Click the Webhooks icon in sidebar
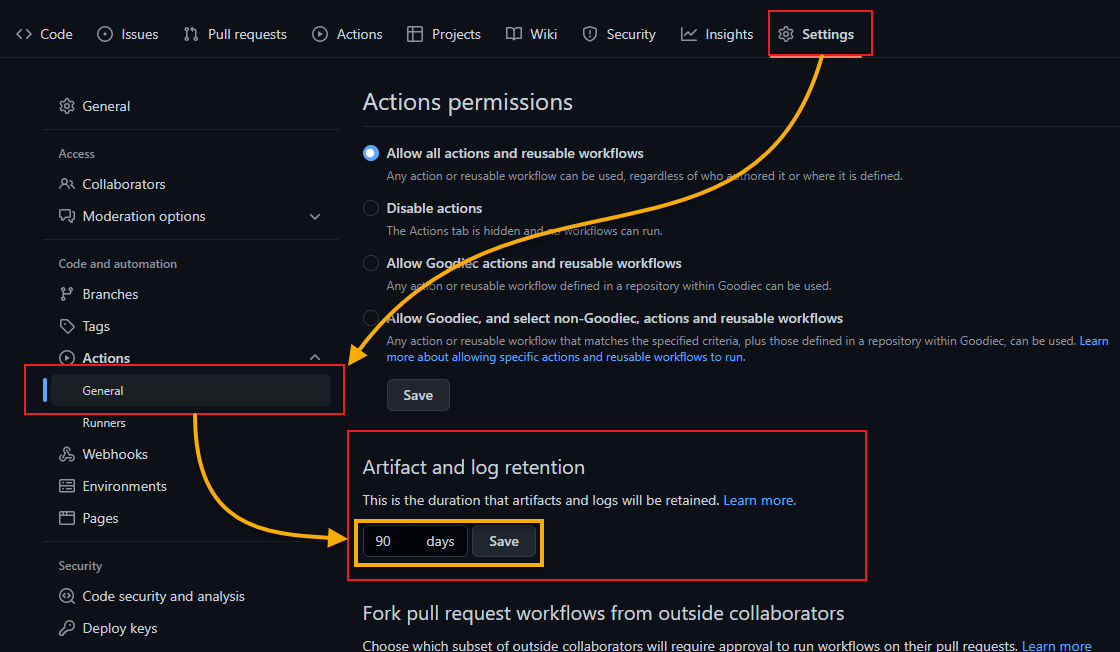1120x652 pixels. point(66,454)
